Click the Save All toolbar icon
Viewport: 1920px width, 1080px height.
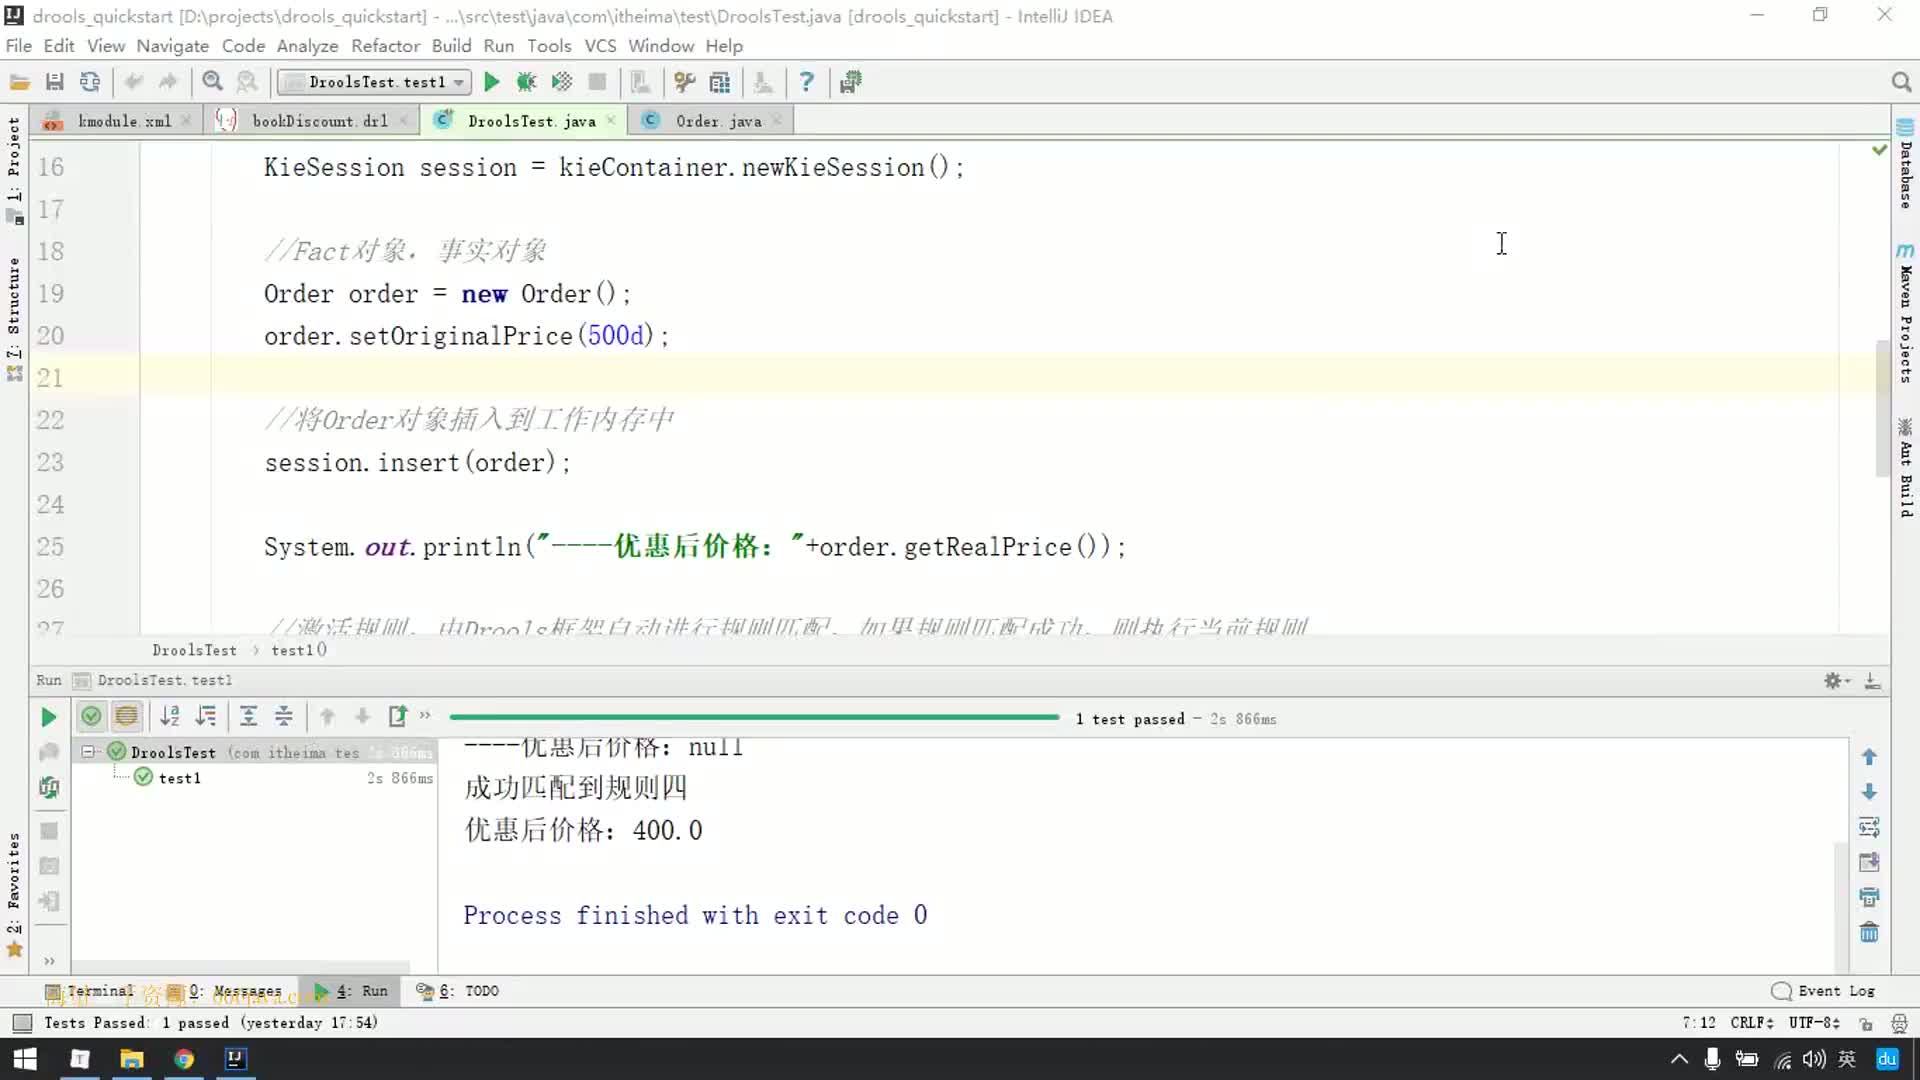(x=55, y=82)
